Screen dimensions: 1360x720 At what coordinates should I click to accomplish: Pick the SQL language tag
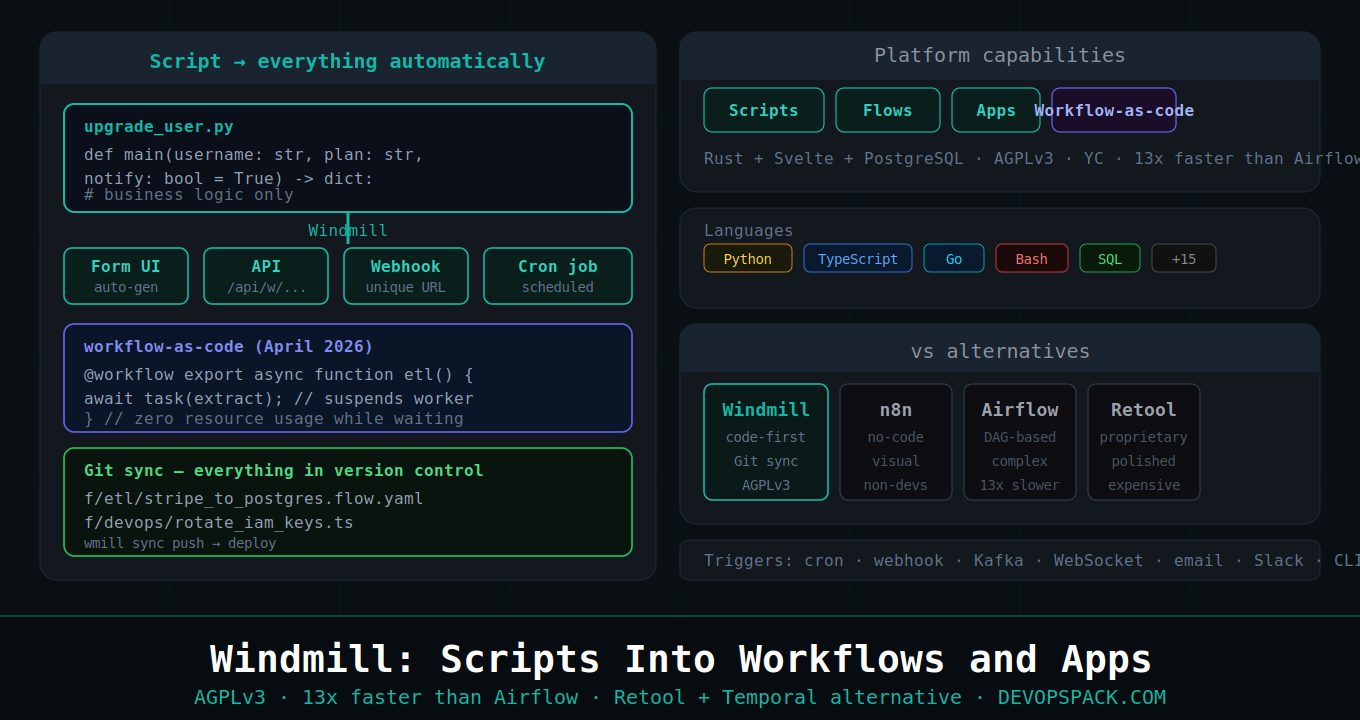[1110, 258]
